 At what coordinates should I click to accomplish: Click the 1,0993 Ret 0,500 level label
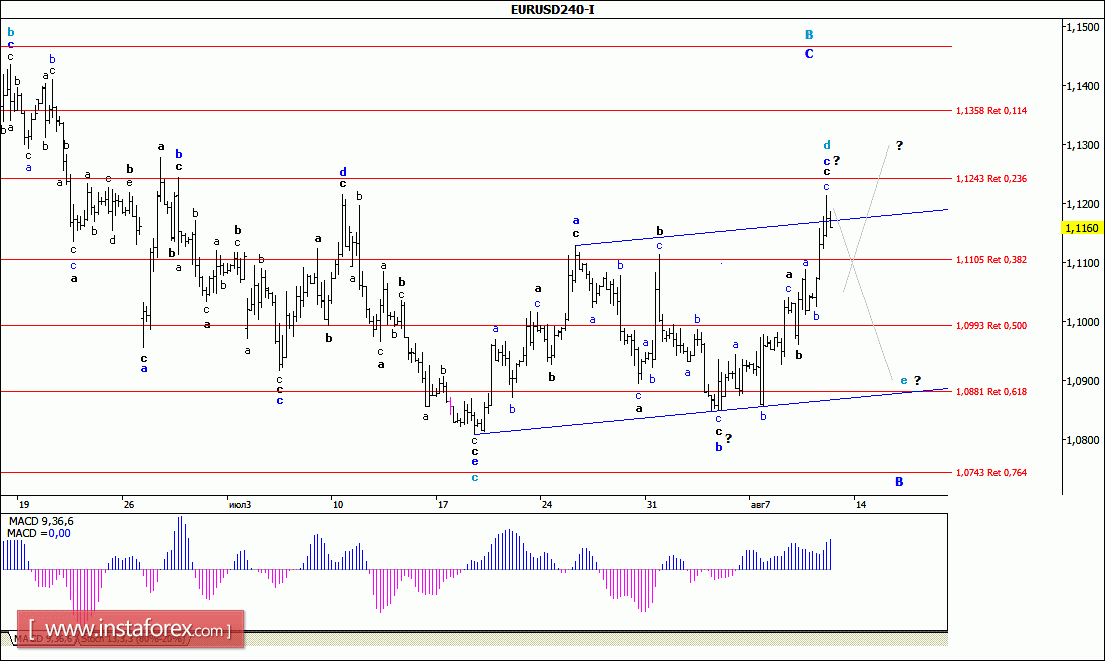(992, 325)
